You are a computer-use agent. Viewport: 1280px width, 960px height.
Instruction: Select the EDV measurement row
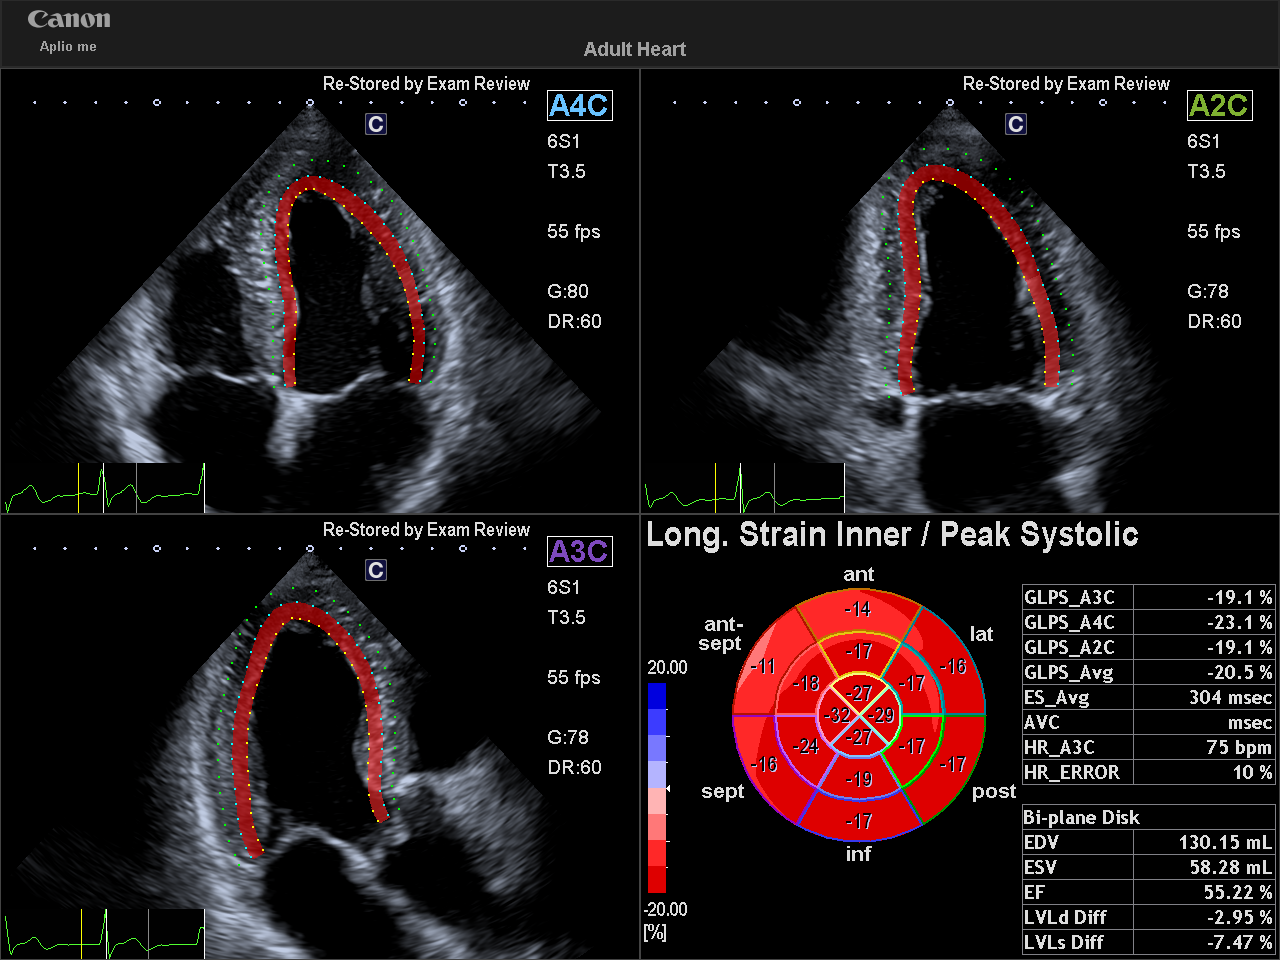(1148, 842)
